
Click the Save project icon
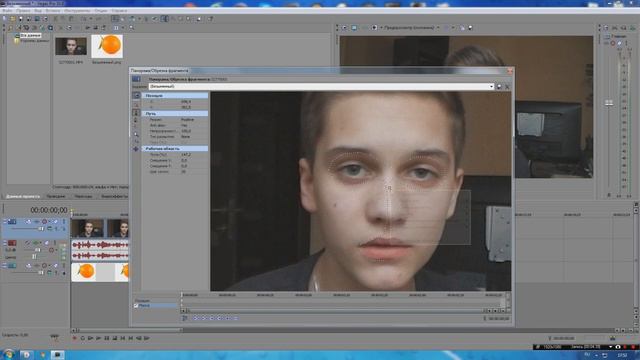21,19
